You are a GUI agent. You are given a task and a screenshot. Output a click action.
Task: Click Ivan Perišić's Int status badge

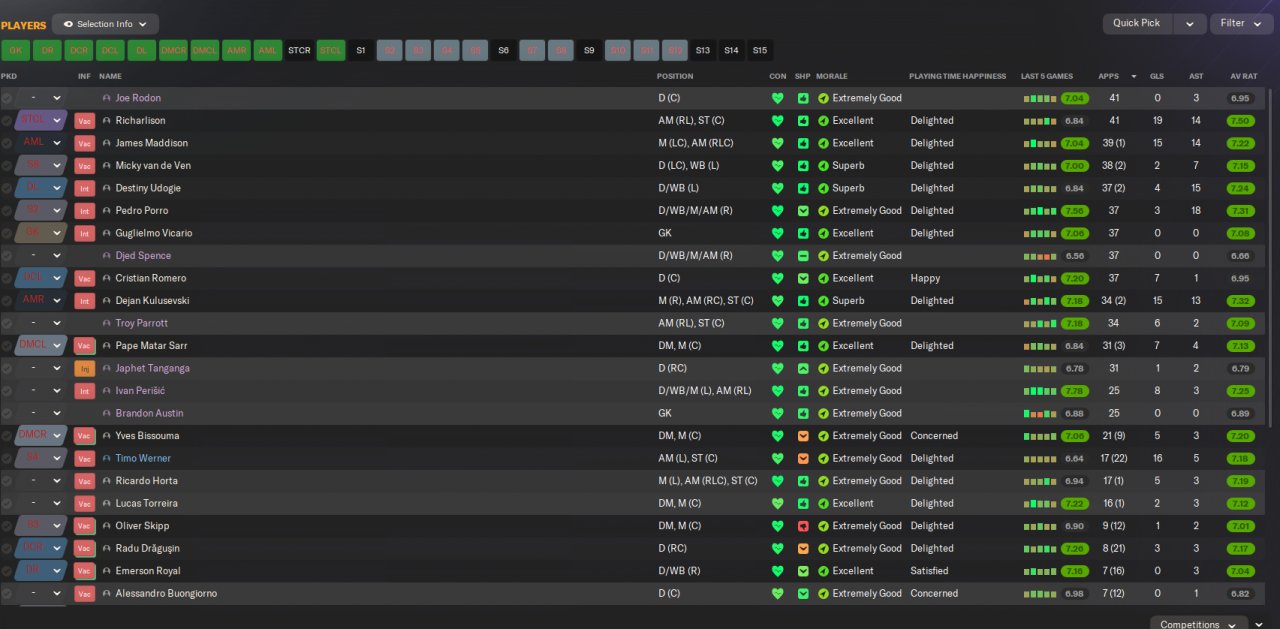click(85, 391)
